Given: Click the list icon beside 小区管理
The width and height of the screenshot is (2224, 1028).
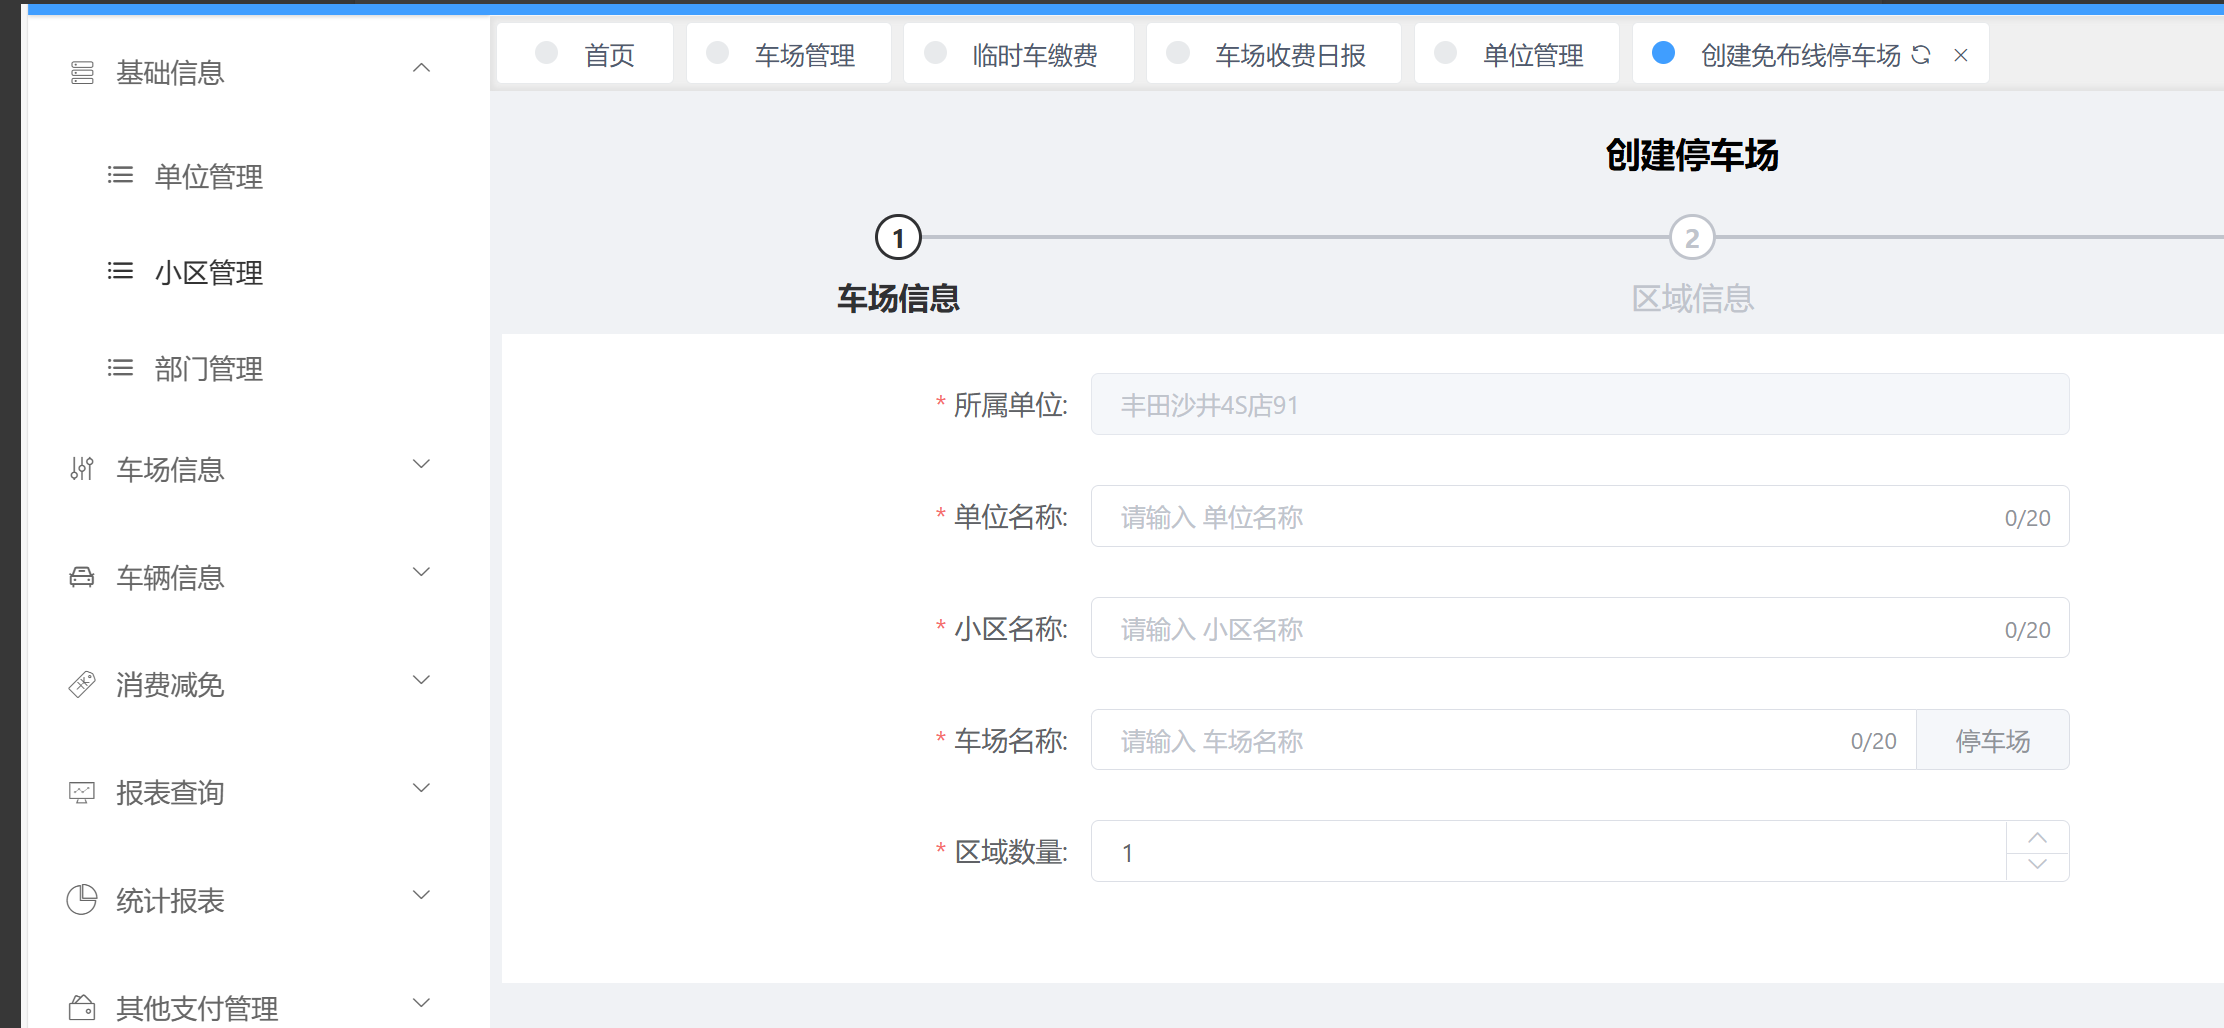Looking at the screenshot, I should (x=120, y=272).
